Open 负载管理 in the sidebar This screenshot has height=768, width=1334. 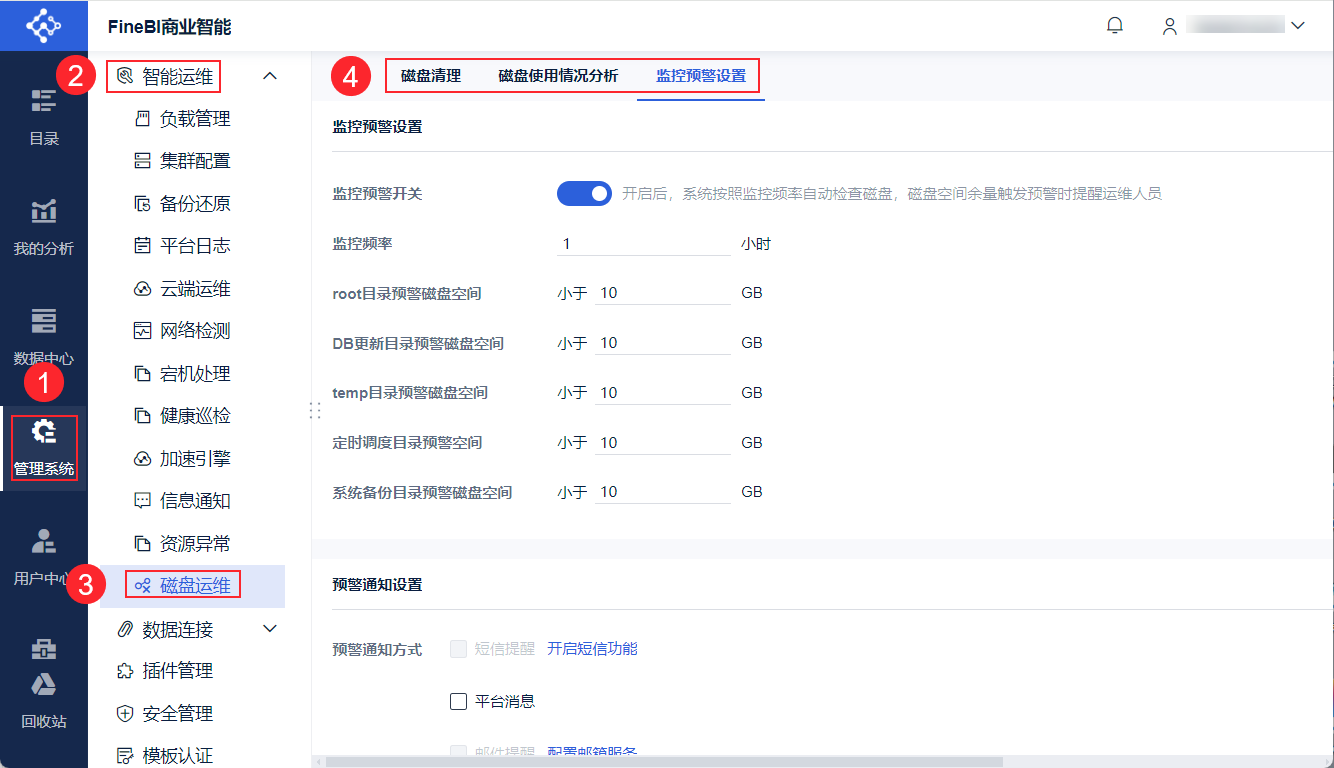(x=196, y=119)
